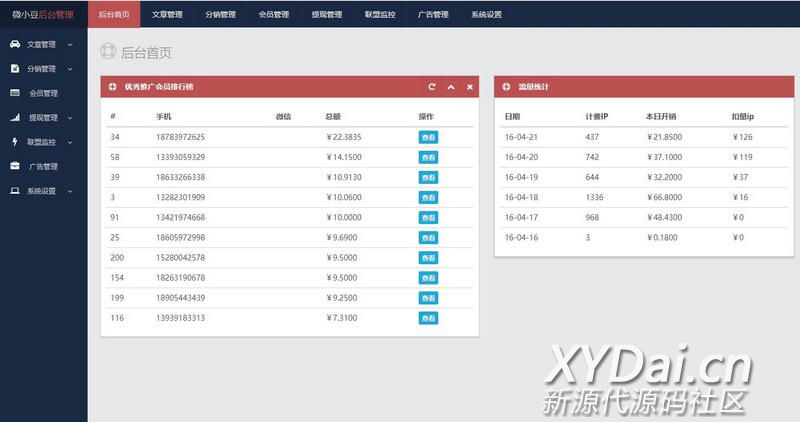800x422 pixels.
Task: Expand the sidebar 文章管理 chevron
Action: coord(70,44)
